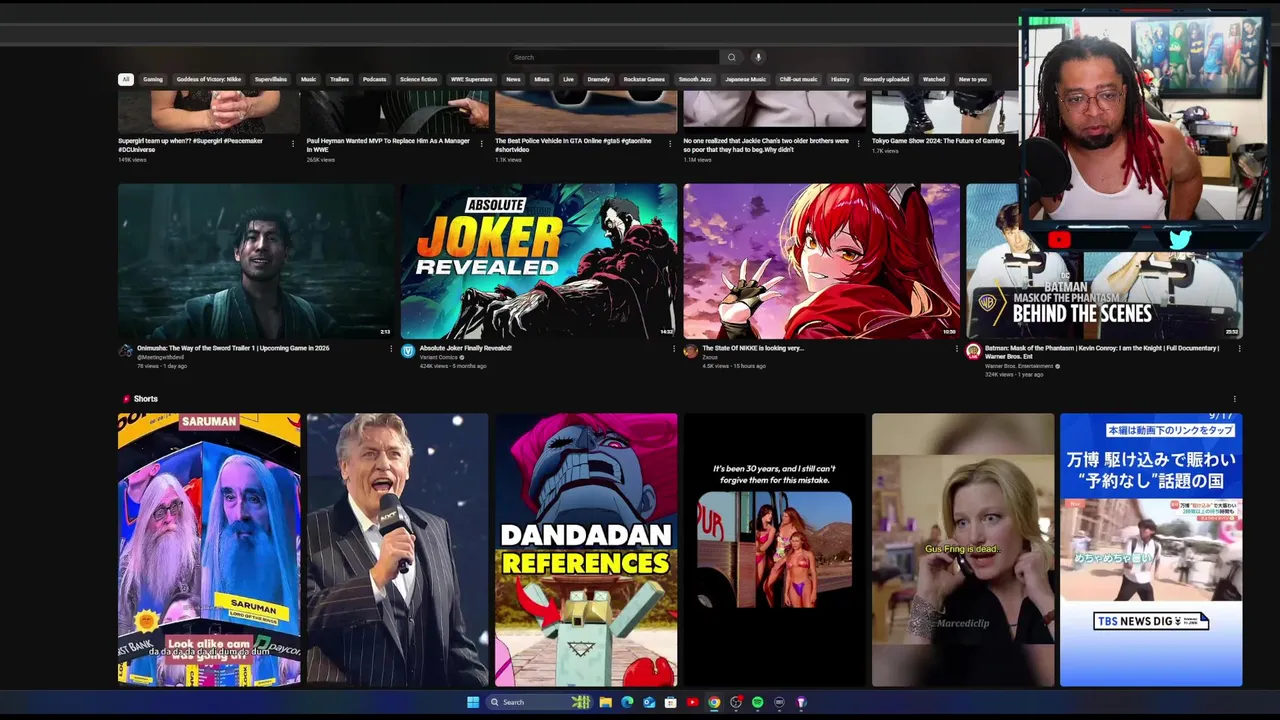Play the State Of NIKKE anime thumbnail
The height and width of the screenshot is (720, 1280).
point(822,261)
